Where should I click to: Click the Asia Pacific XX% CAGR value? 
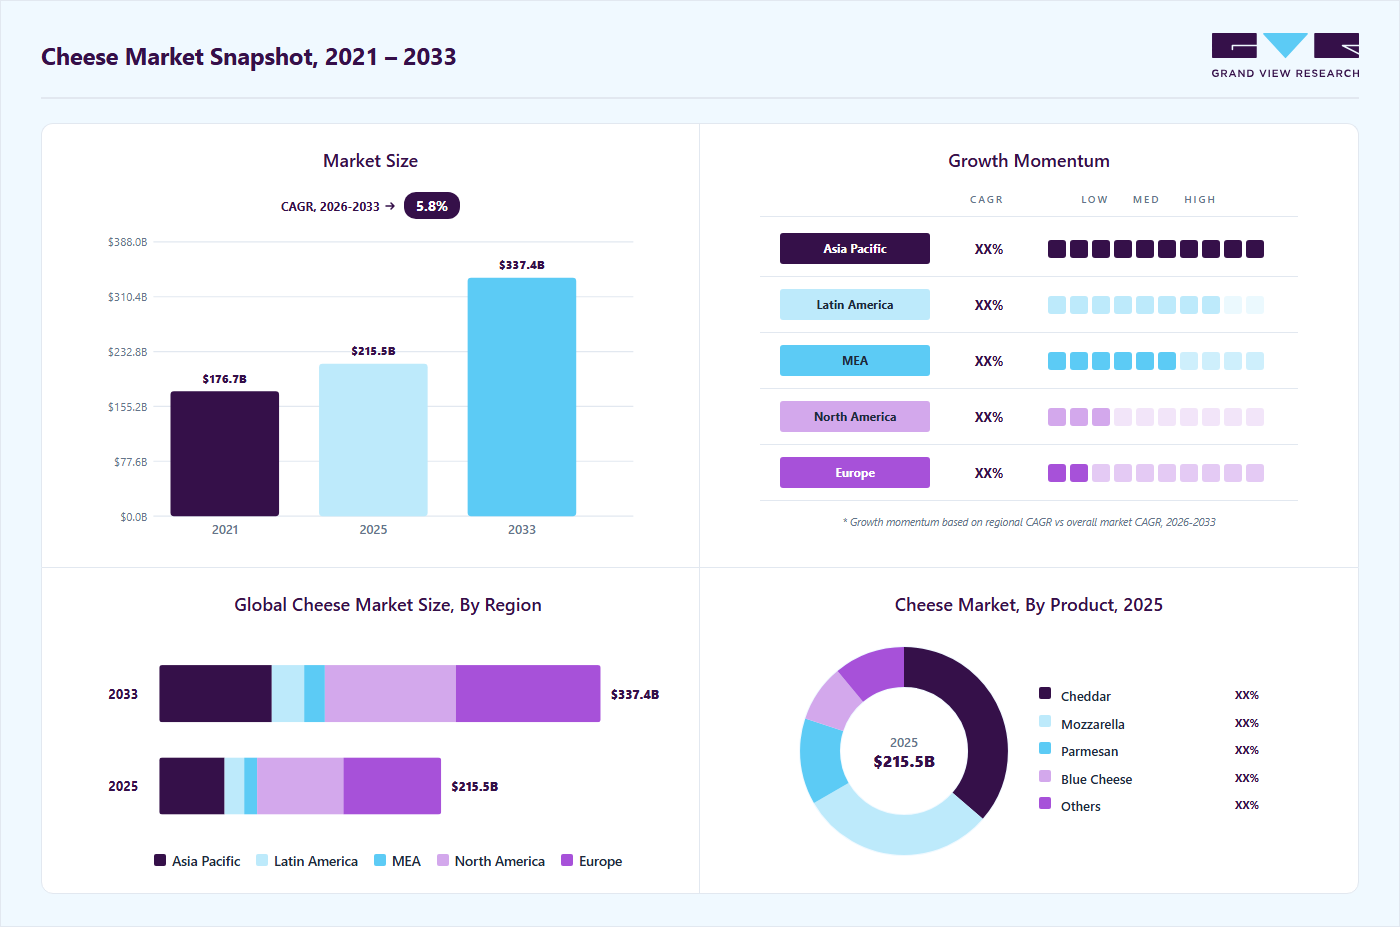989,249
